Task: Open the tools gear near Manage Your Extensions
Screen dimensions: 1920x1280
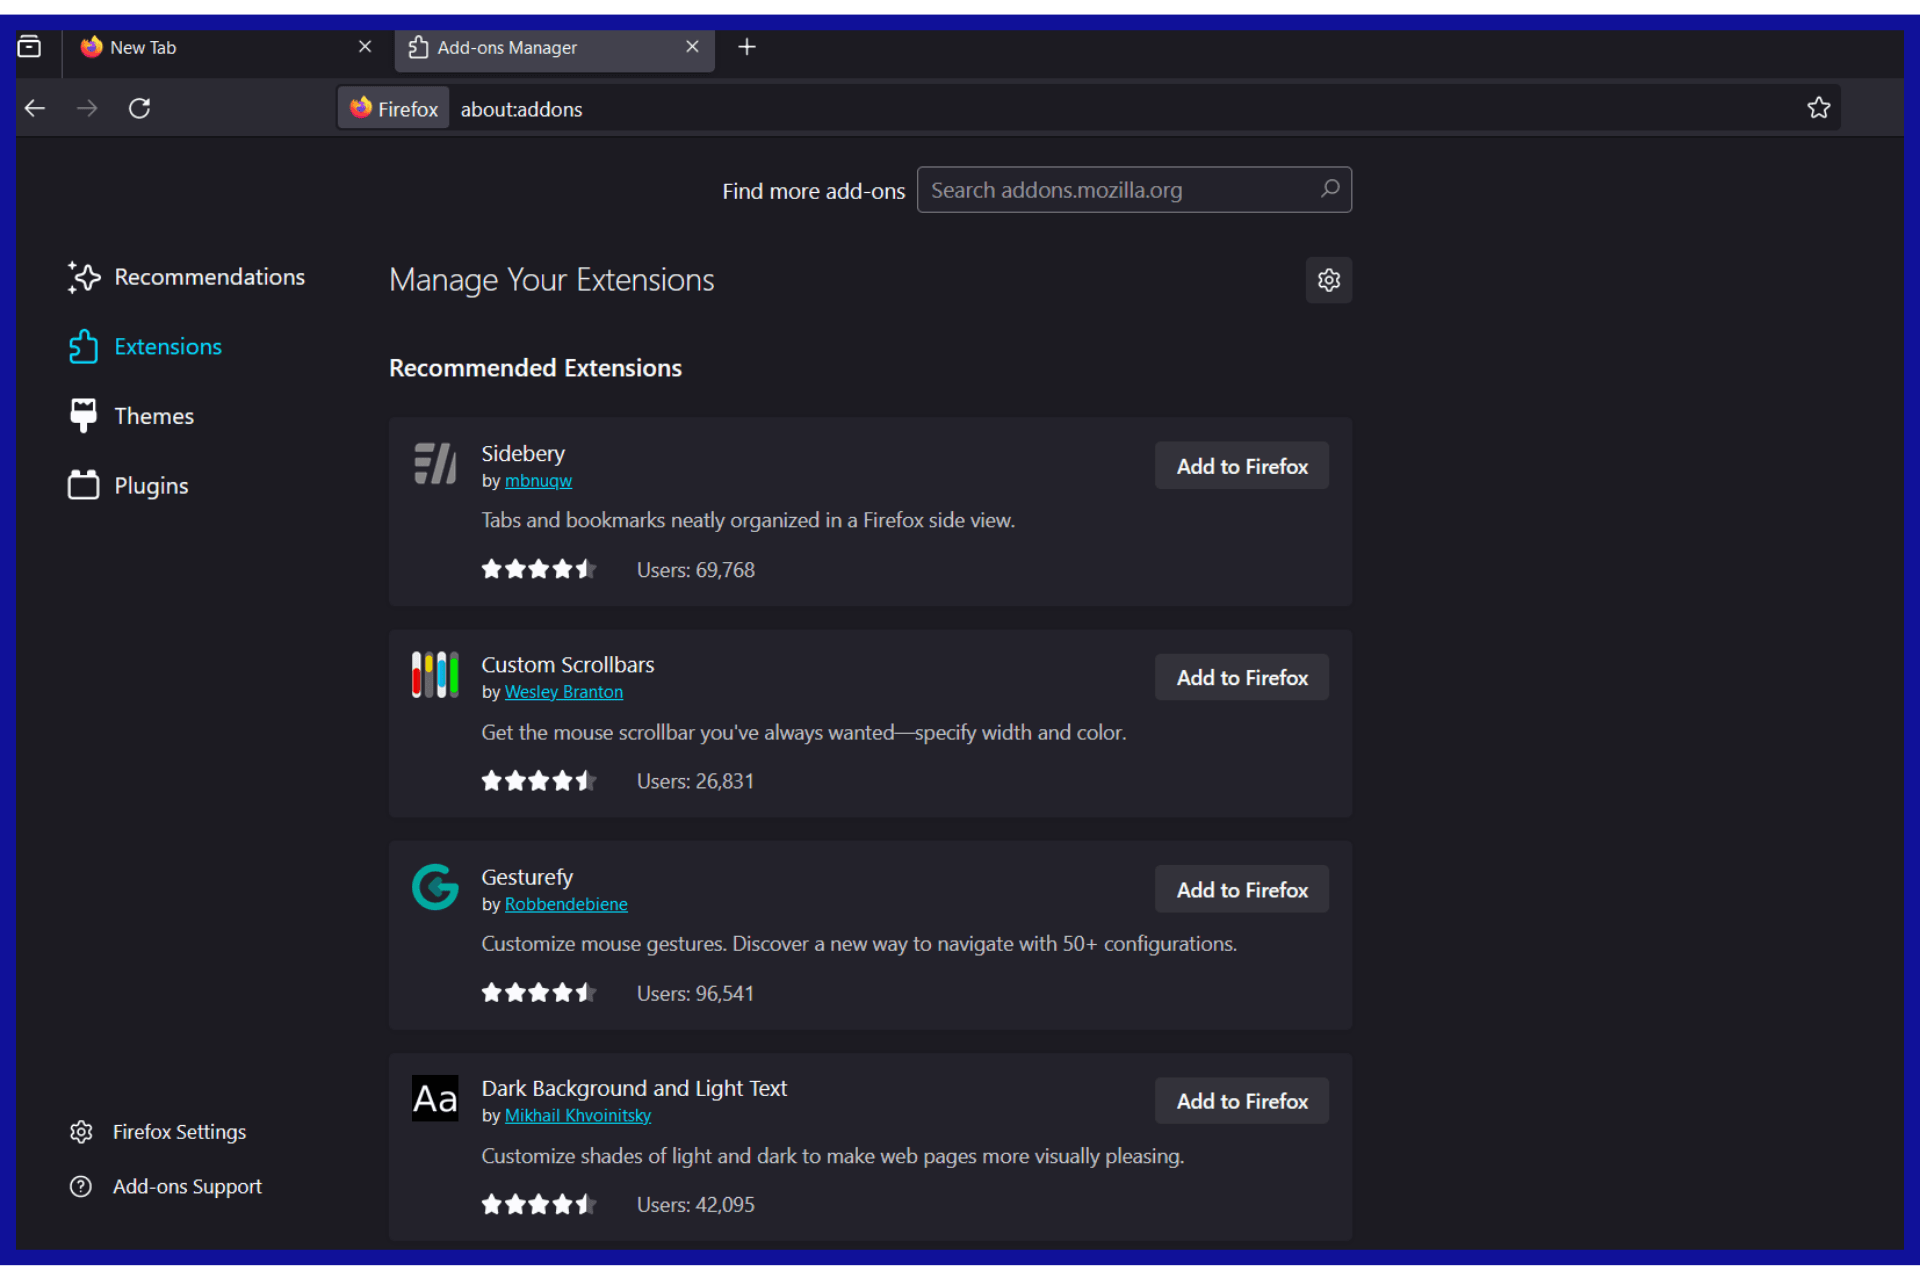Action: [x=1328, y=280]
